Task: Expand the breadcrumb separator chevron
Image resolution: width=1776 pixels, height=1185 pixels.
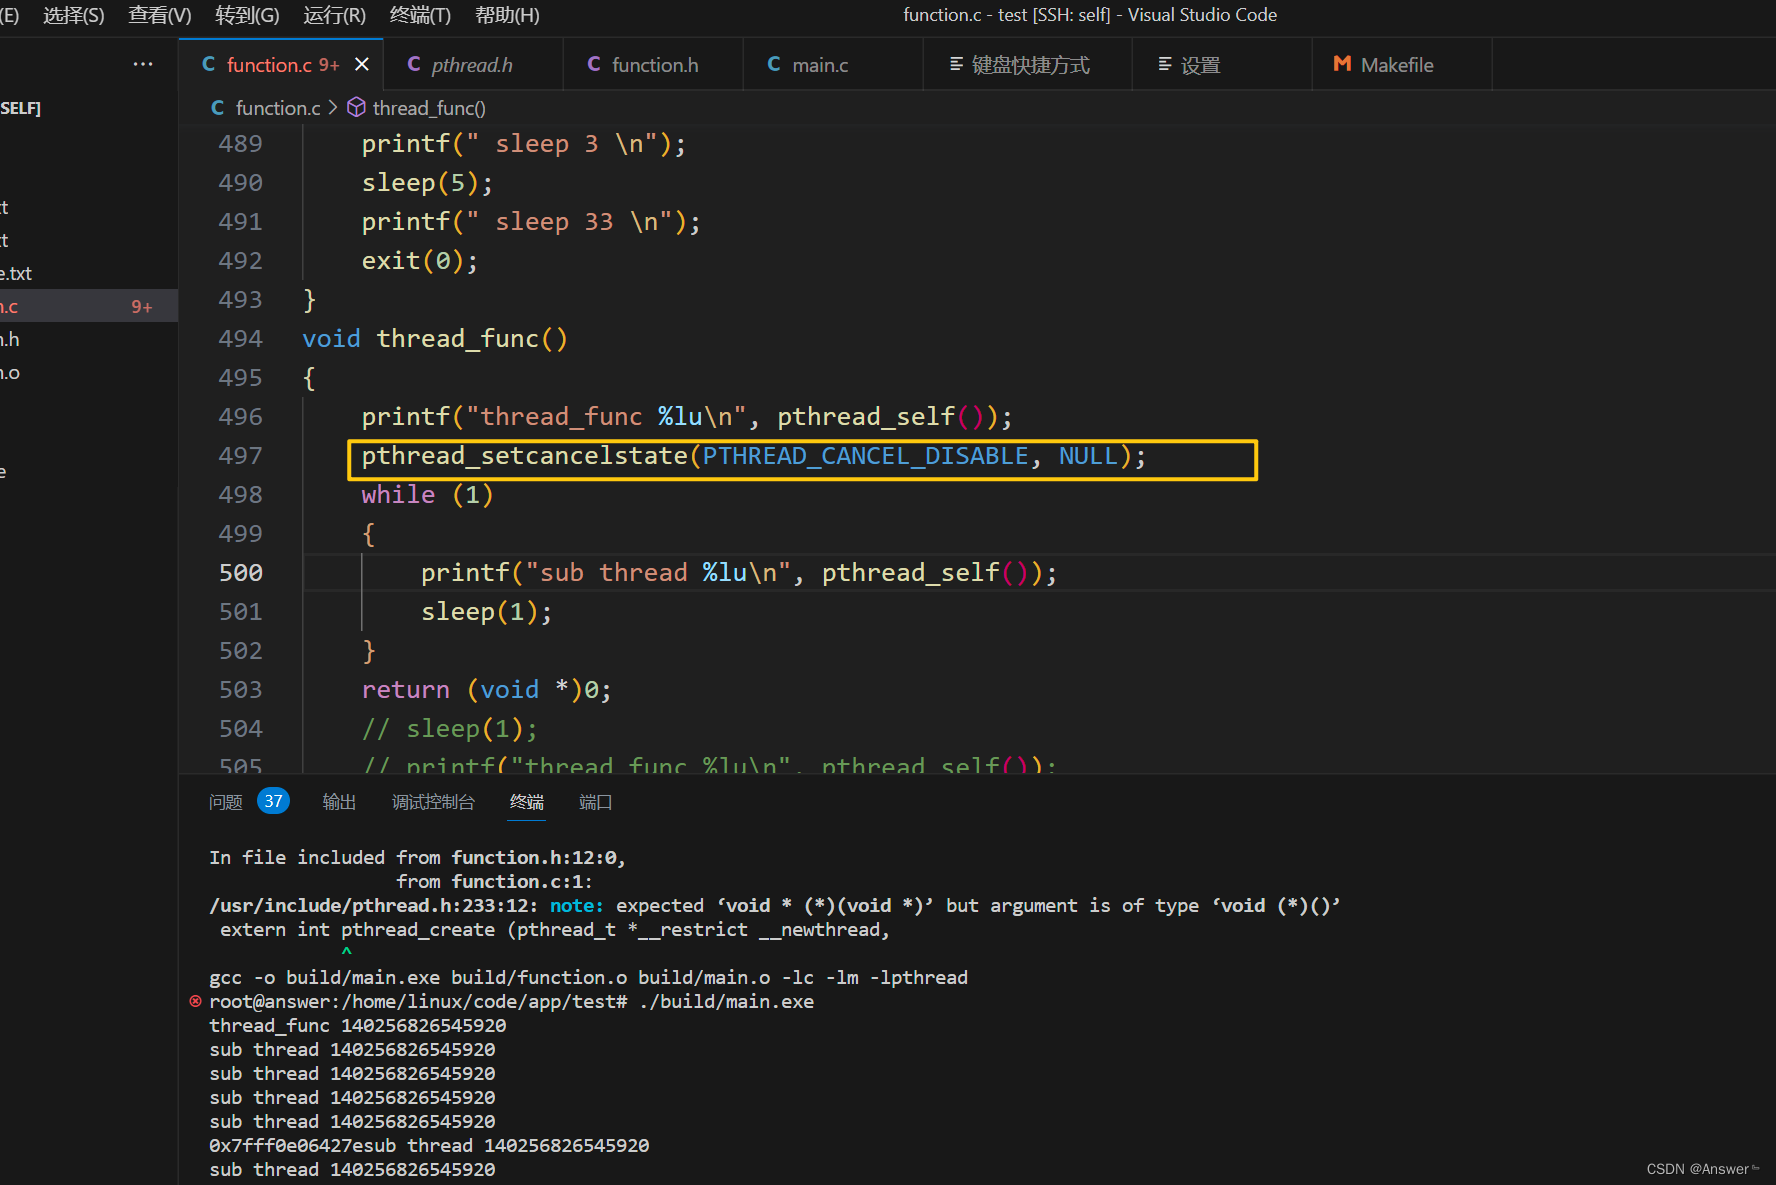Action: pyautogui.click(x=333, y=107)
